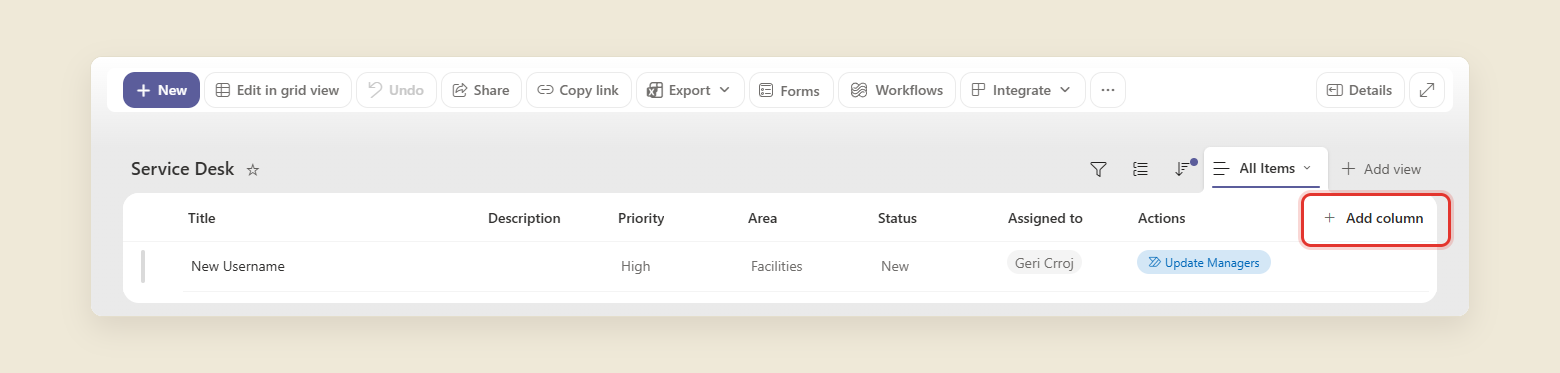This screenshot has height=373, width=1560.
Task: Click the Area column header
Action: (x=762, y=218)
